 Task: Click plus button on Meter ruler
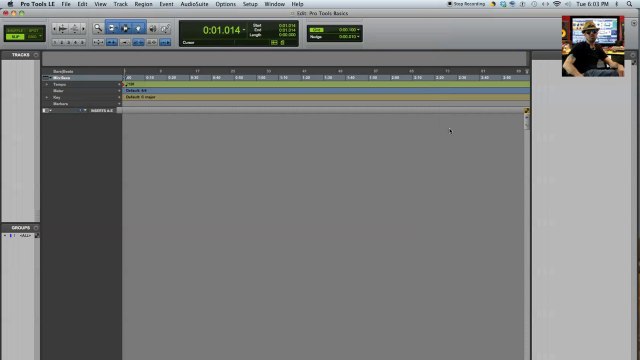pos(119,91)
